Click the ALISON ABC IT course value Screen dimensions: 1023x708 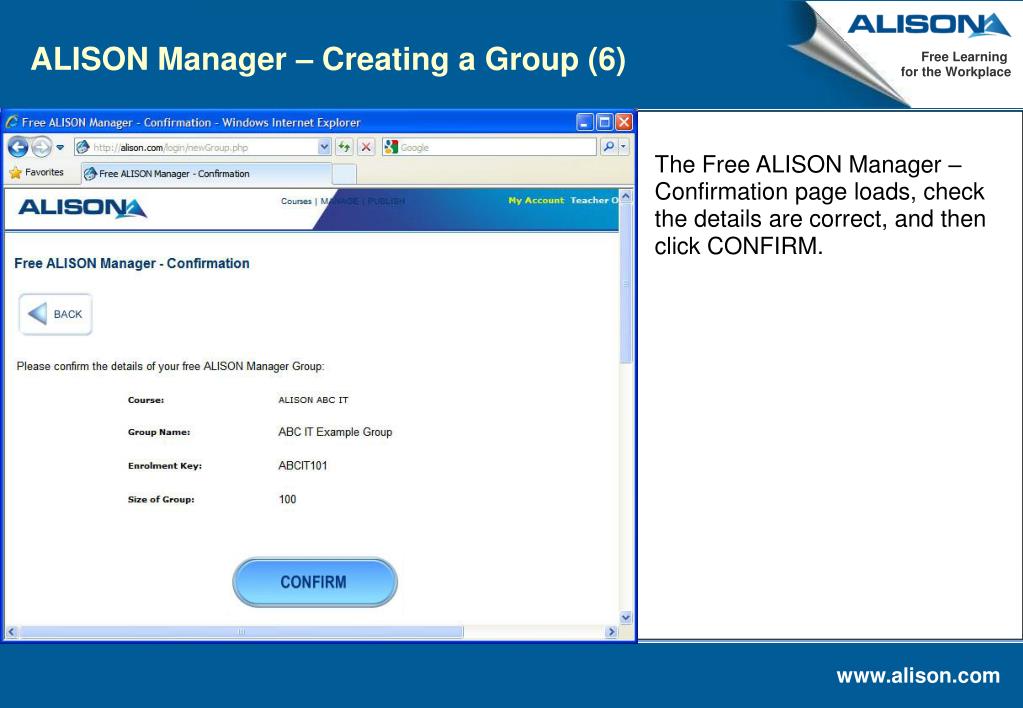[313, 400]
